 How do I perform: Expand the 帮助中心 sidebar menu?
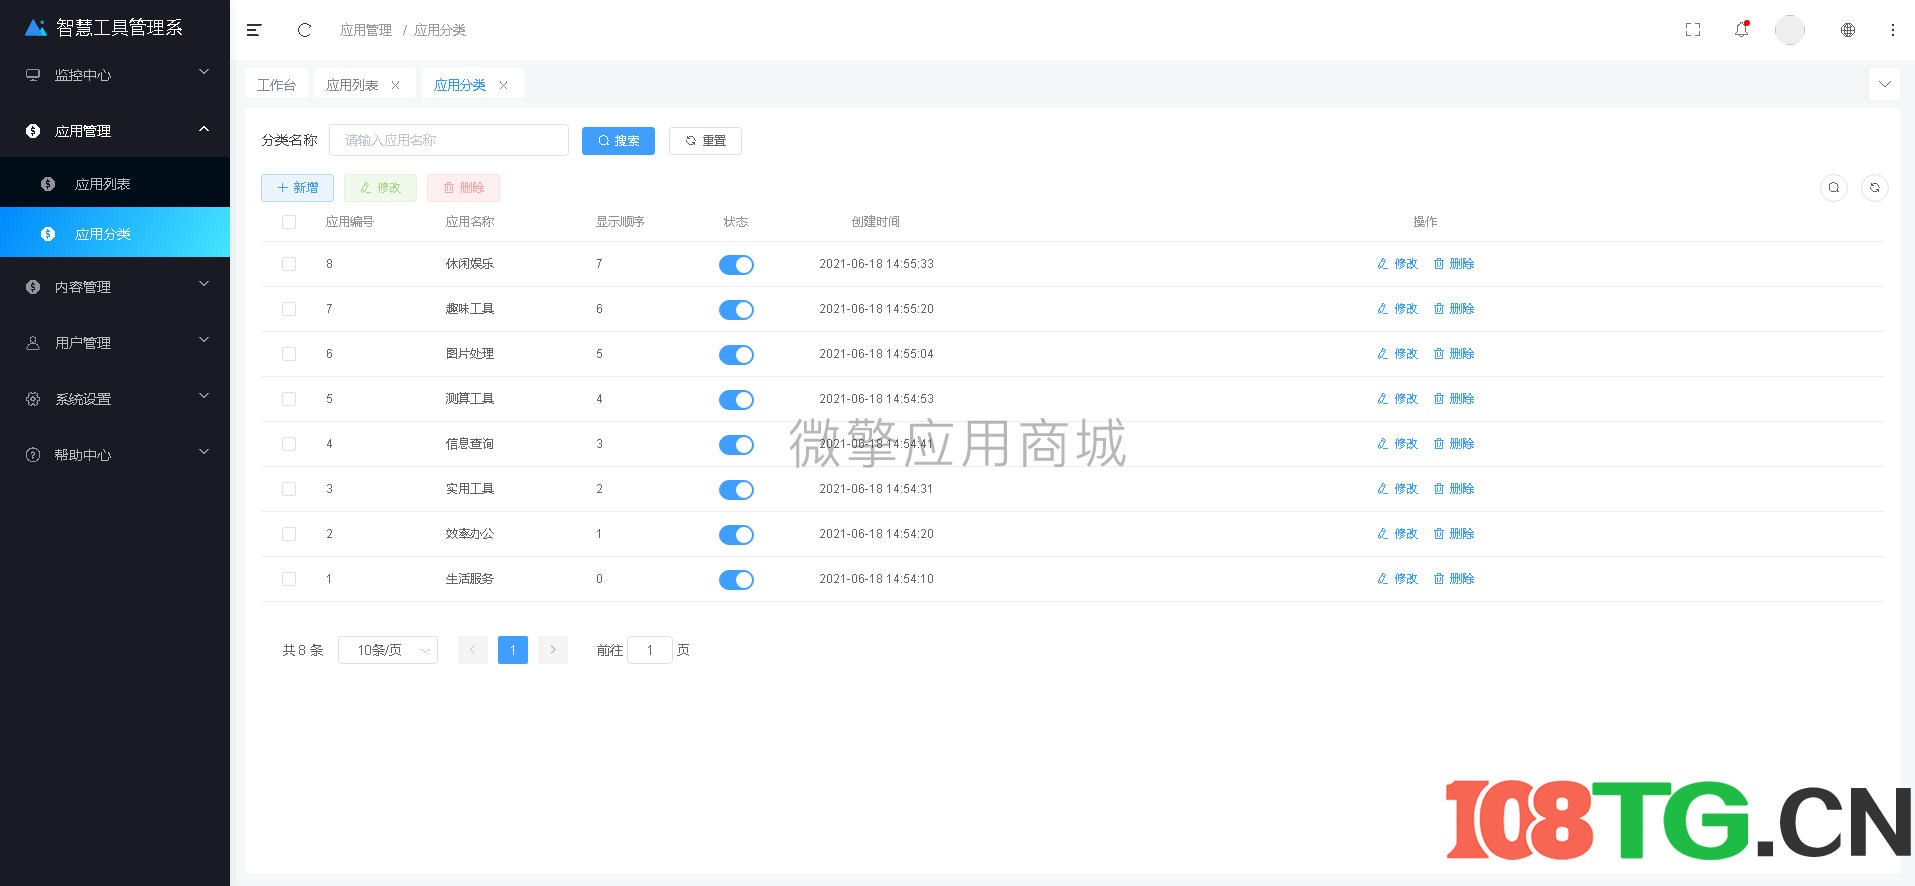pyautogui.click(x=115, y=455)
